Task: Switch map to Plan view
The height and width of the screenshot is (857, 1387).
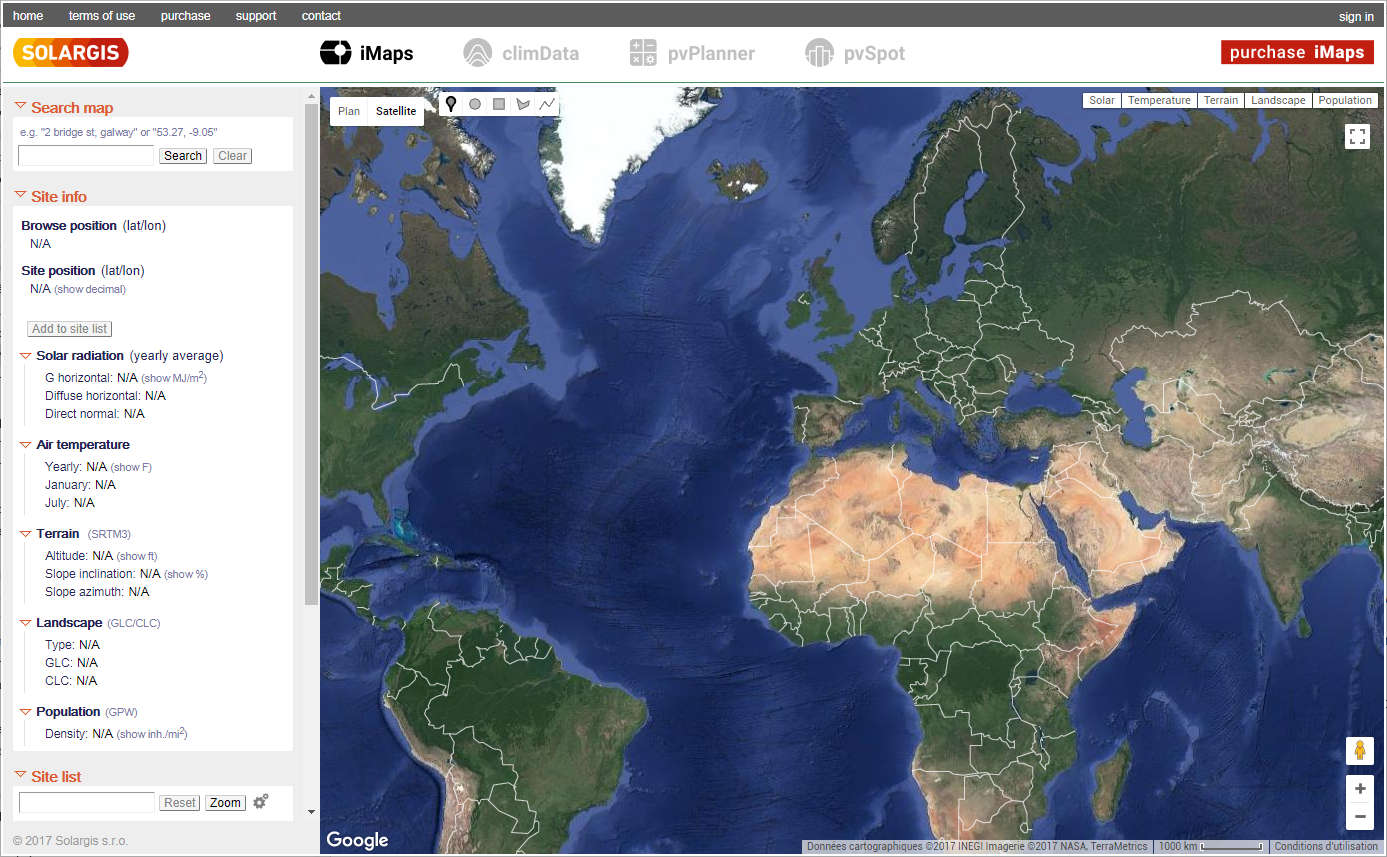Action: tap(349, 111)
